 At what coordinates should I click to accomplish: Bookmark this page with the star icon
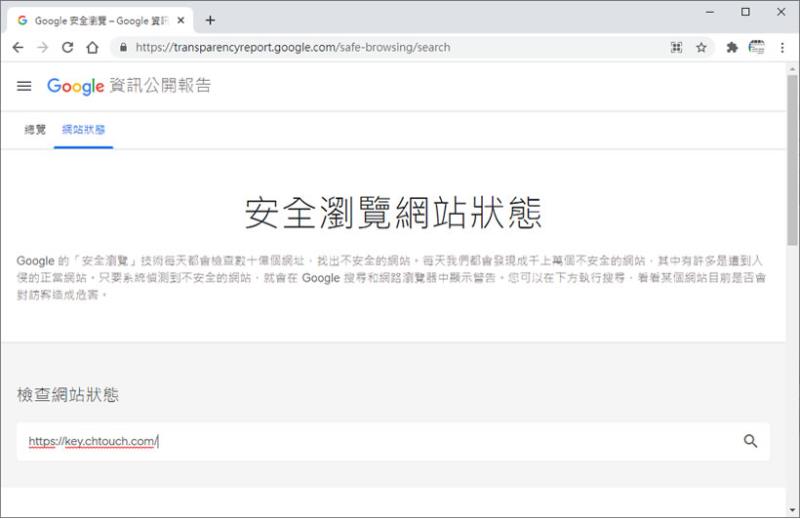pos(702,47)
